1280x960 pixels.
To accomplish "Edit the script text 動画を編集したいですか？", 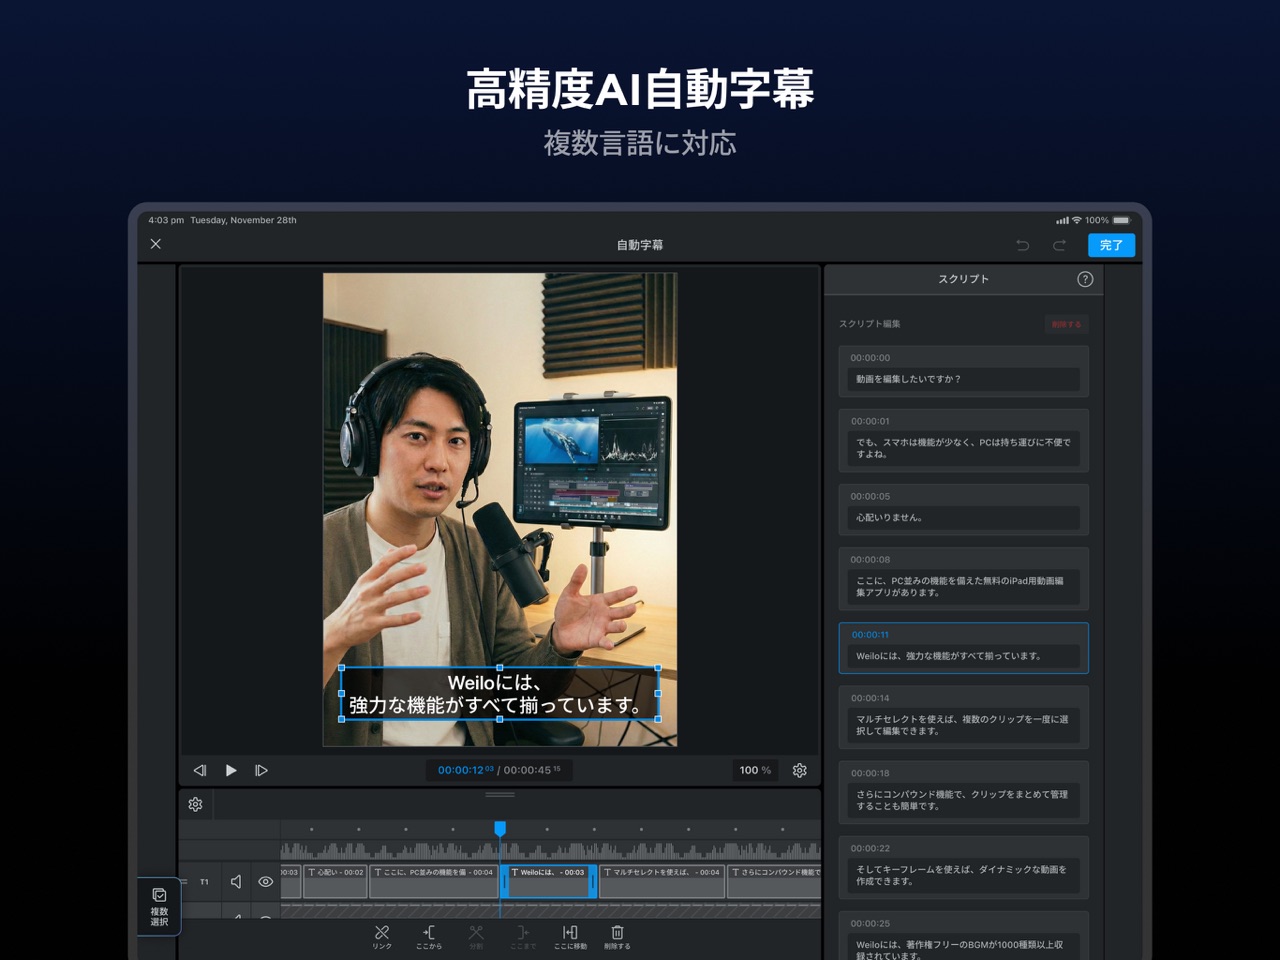I will [964, 379].
